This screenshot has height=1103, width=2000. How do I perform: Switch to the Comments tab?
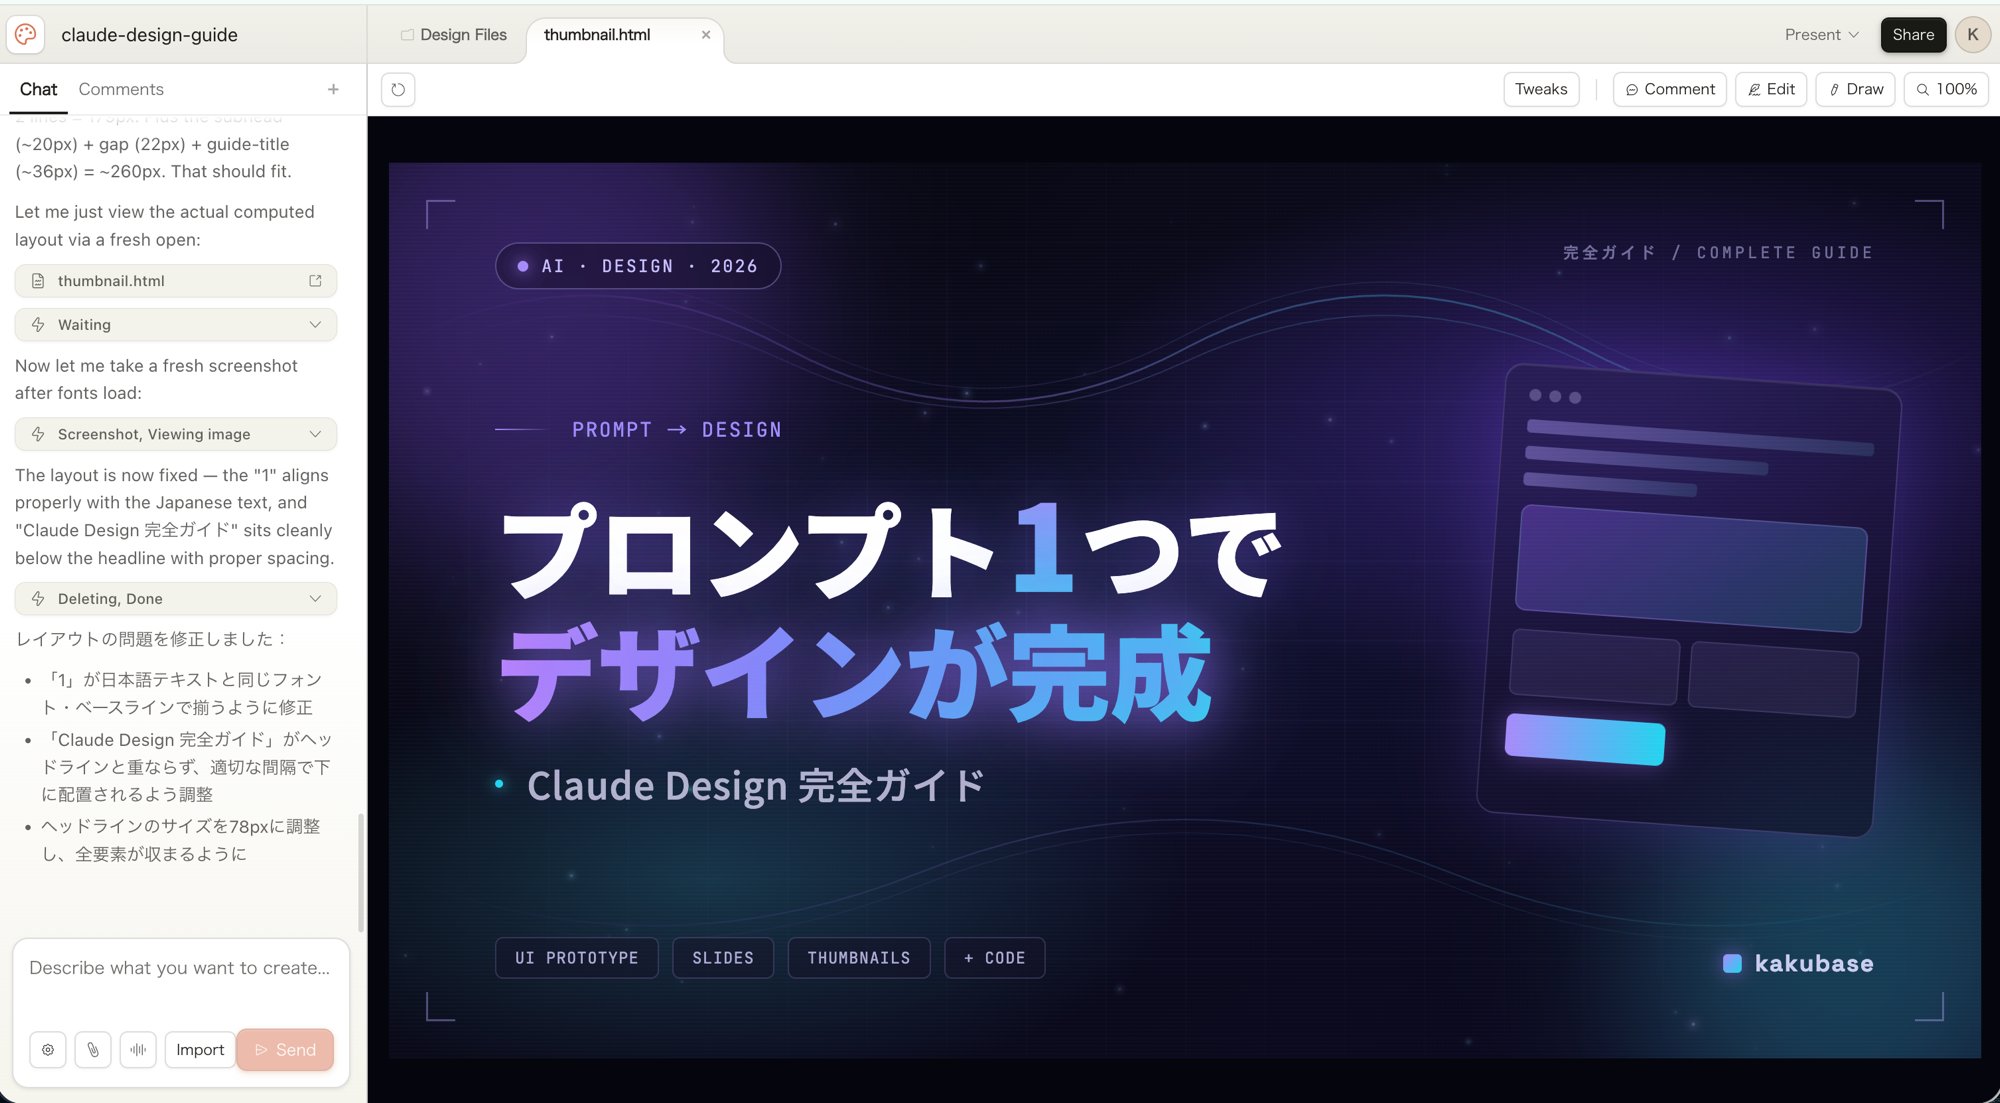click(x=121, y=89)
